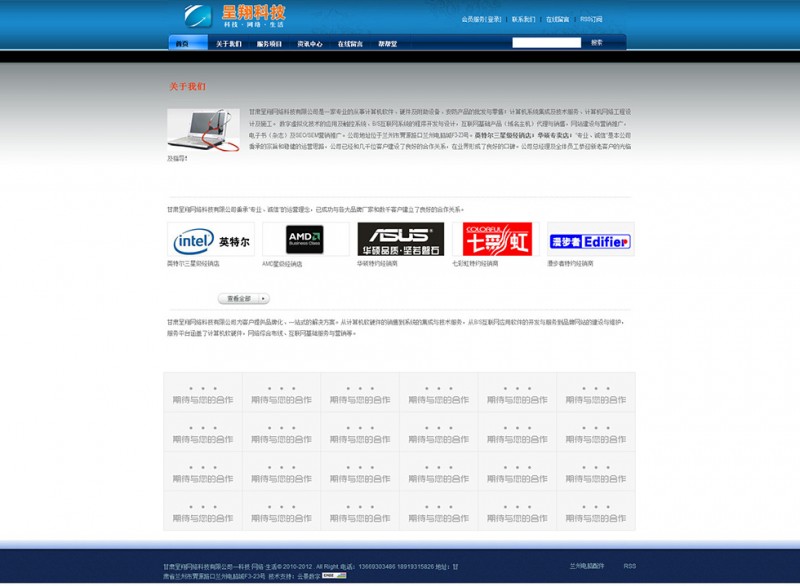The image size is (800, 586).
Task: Open the Intel 英特尔 partner logo
Action: point(210,240)
